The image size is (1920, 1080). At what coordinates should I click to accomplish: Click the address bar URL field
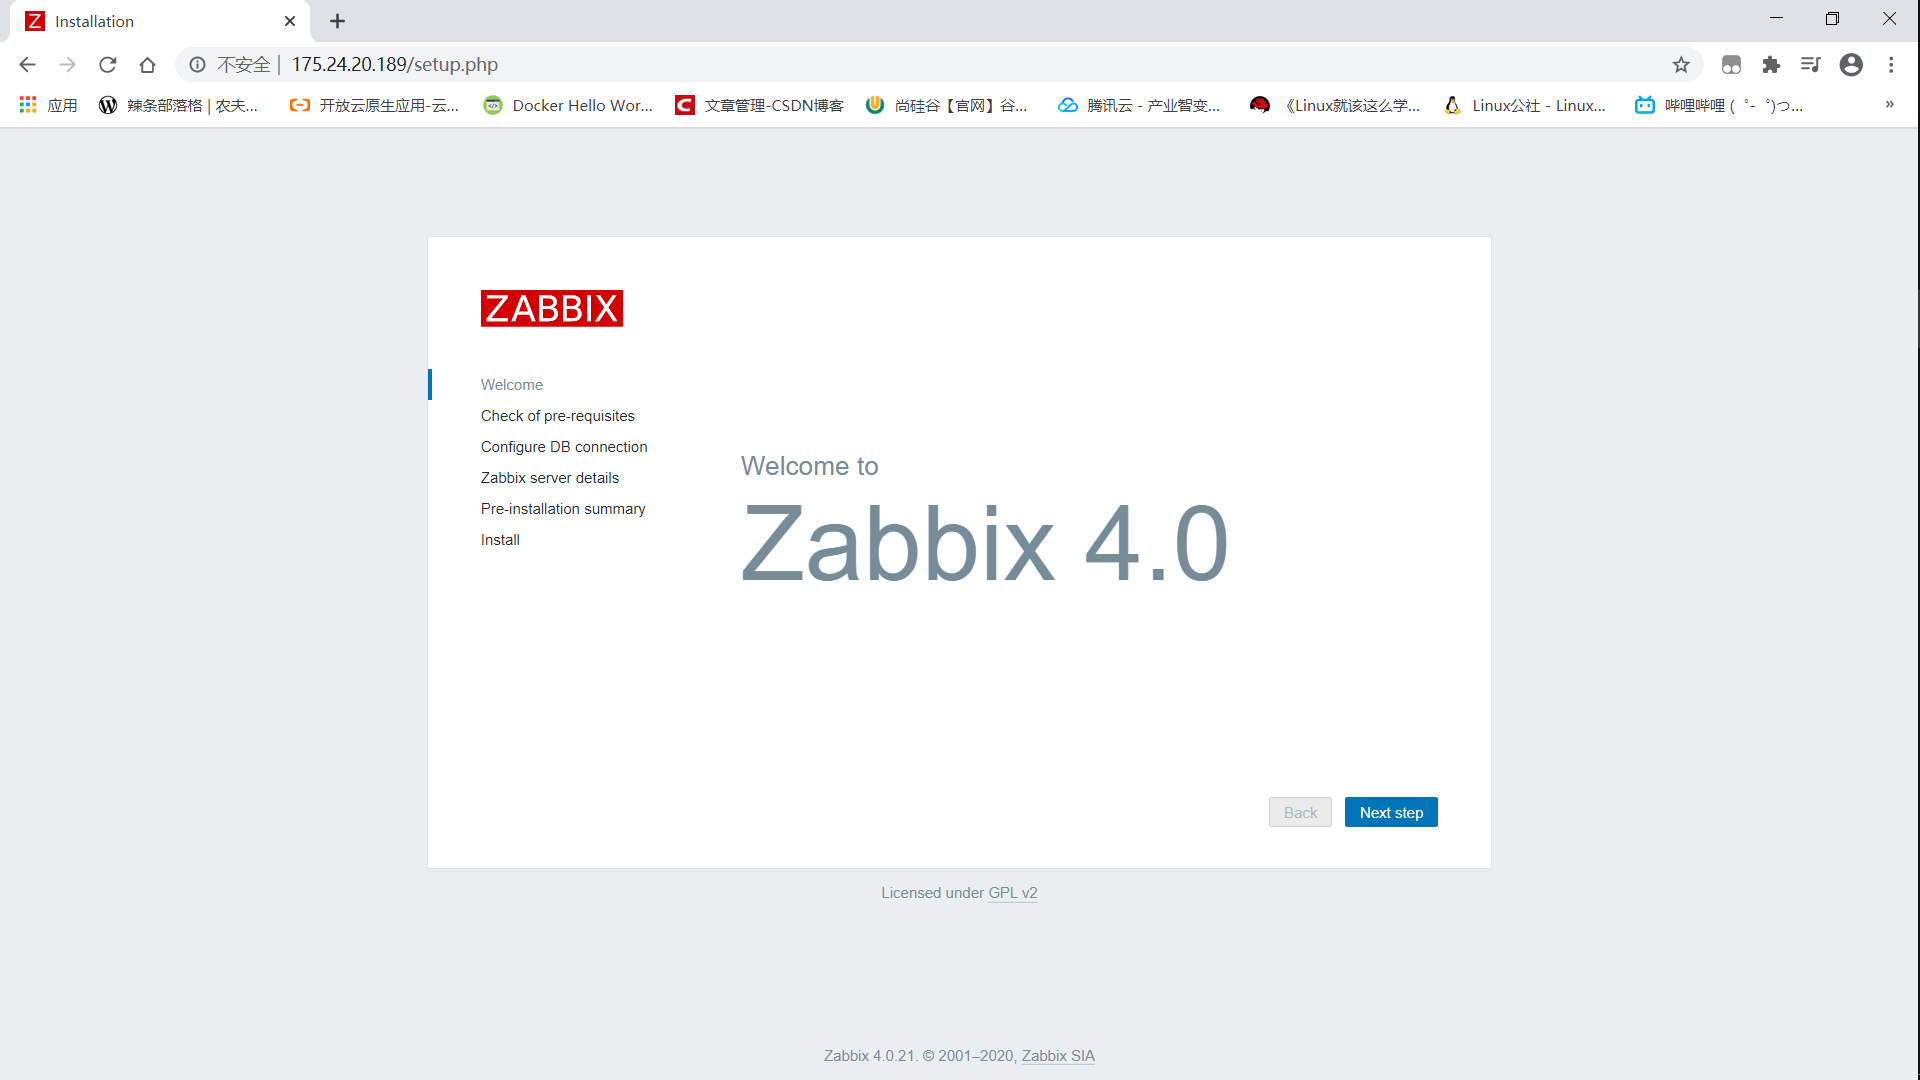coord(900,65)
